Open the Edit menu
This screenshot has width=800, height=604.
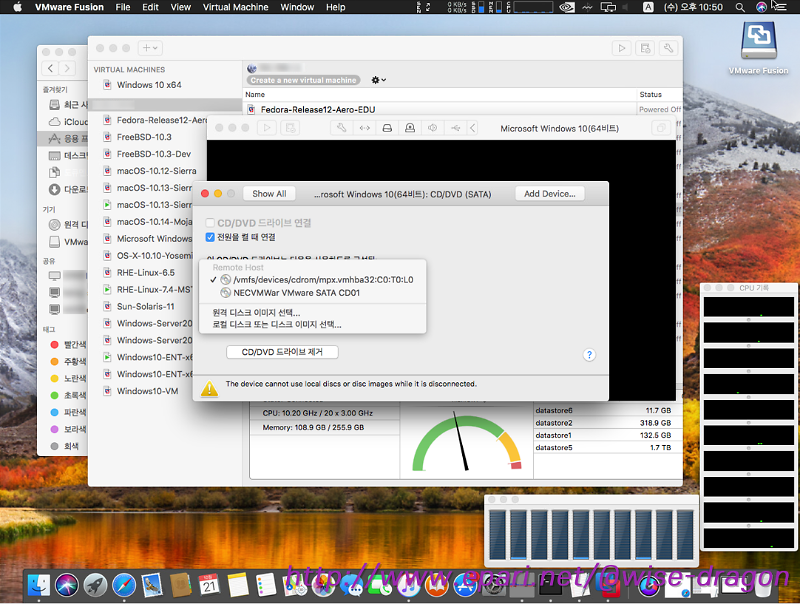click(x=151, y=7)
